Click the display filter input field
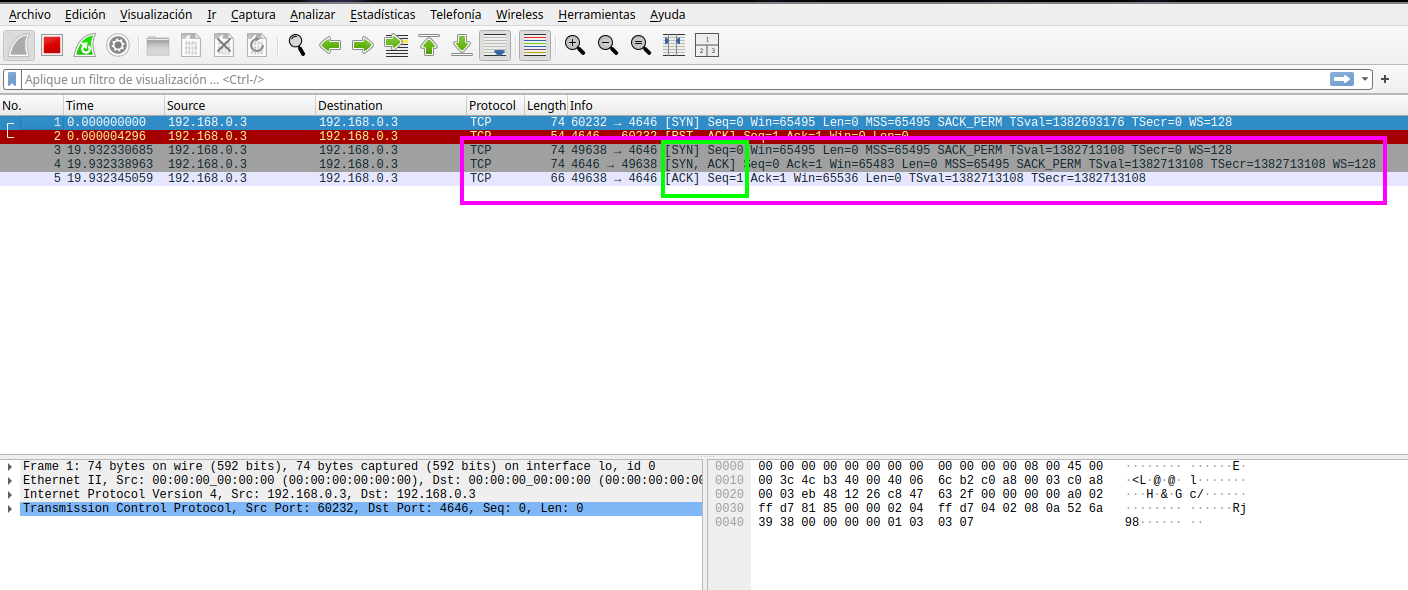The width and height of the screenshot is (1408, 590). (x=675, y=79)
